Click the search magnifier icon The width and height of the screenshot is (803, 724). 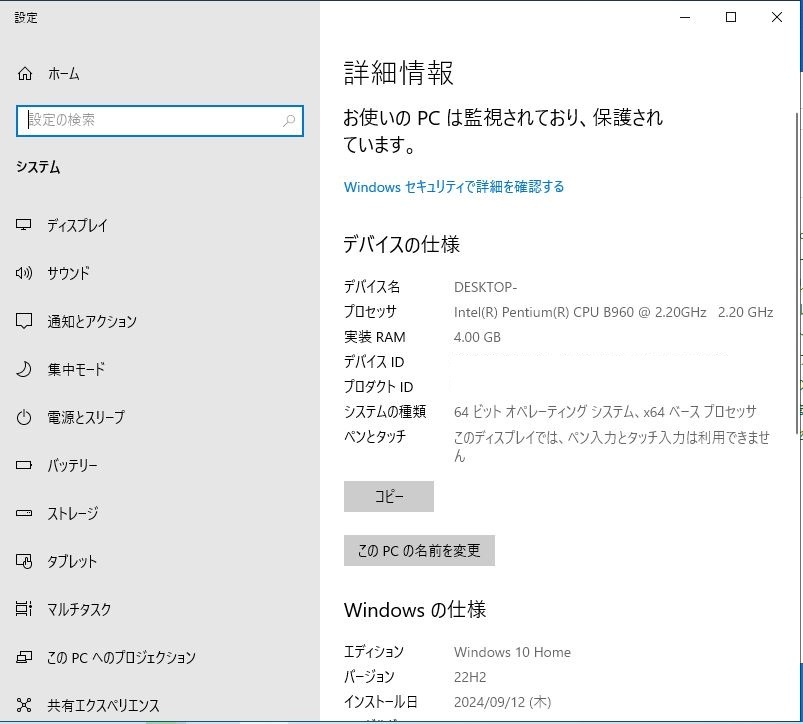click(x=289, y=121)
